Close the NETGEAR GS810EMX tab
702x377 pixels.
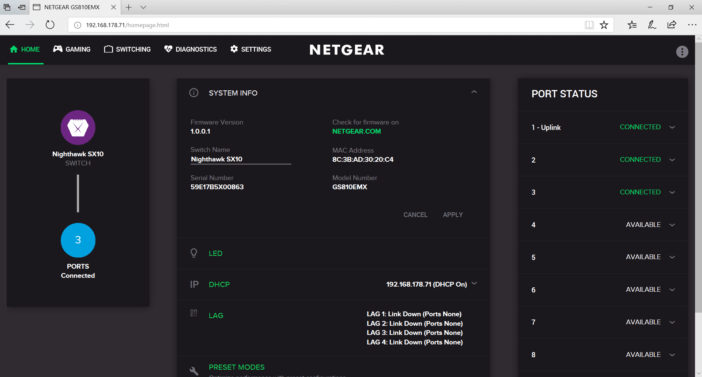[x=113, y=7]
